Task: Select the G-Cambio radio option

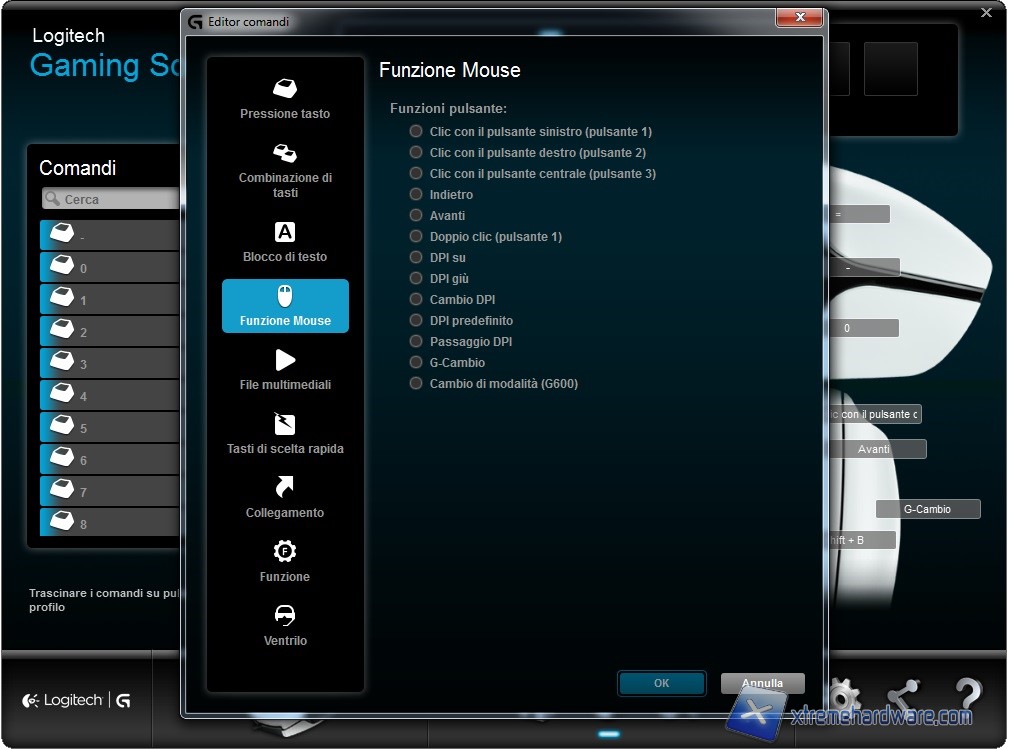Action: click(416, 362)
